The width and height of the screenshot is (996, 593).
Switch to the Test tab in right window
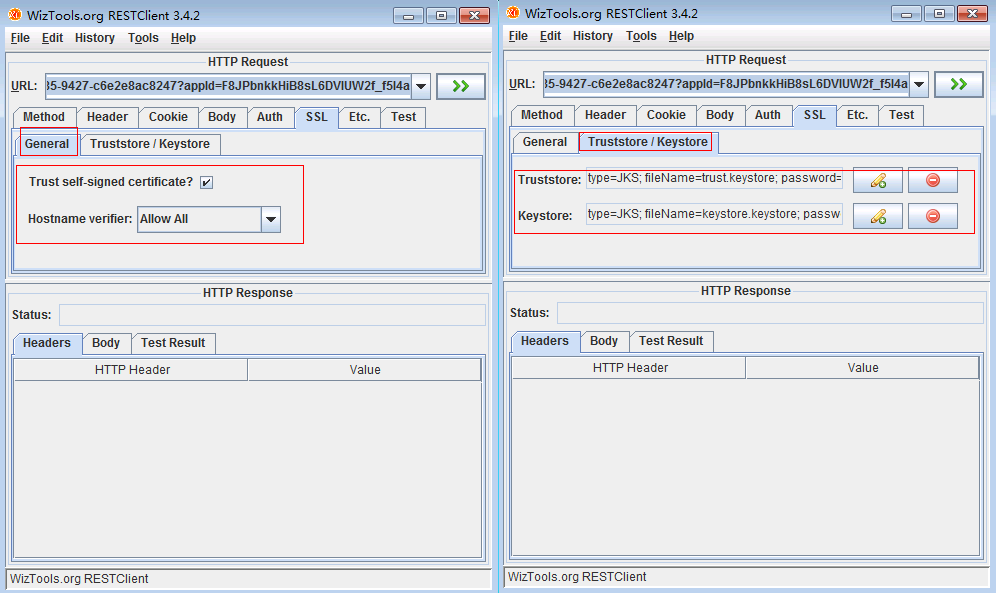pyautogui.click(x=901, y=116)
